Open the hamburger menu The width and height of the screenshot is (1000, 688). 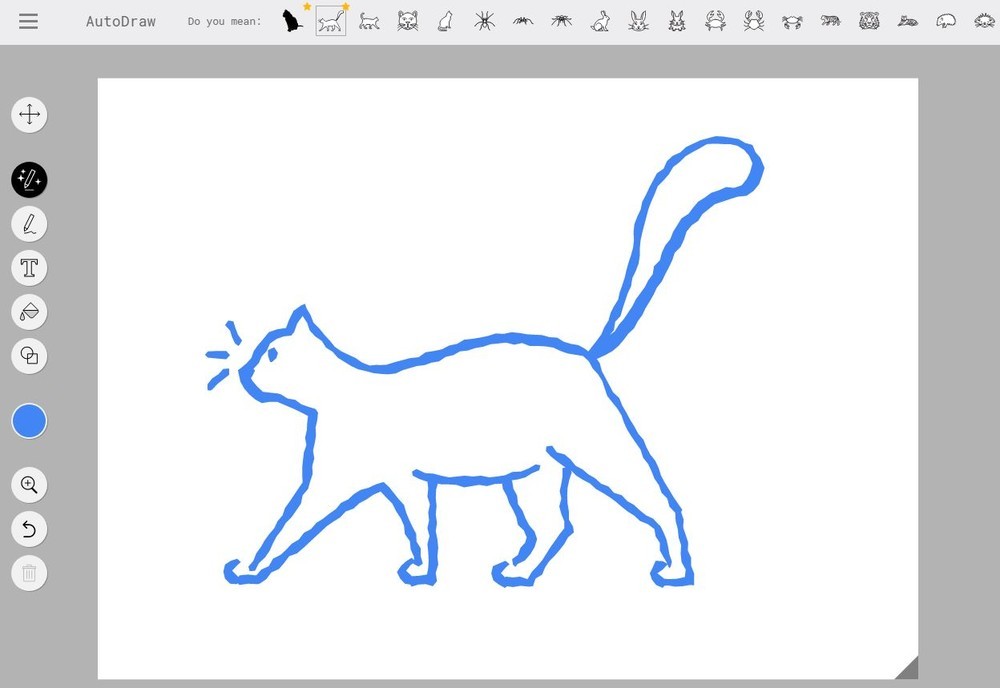pyautogui.click(x=28, y=21)
